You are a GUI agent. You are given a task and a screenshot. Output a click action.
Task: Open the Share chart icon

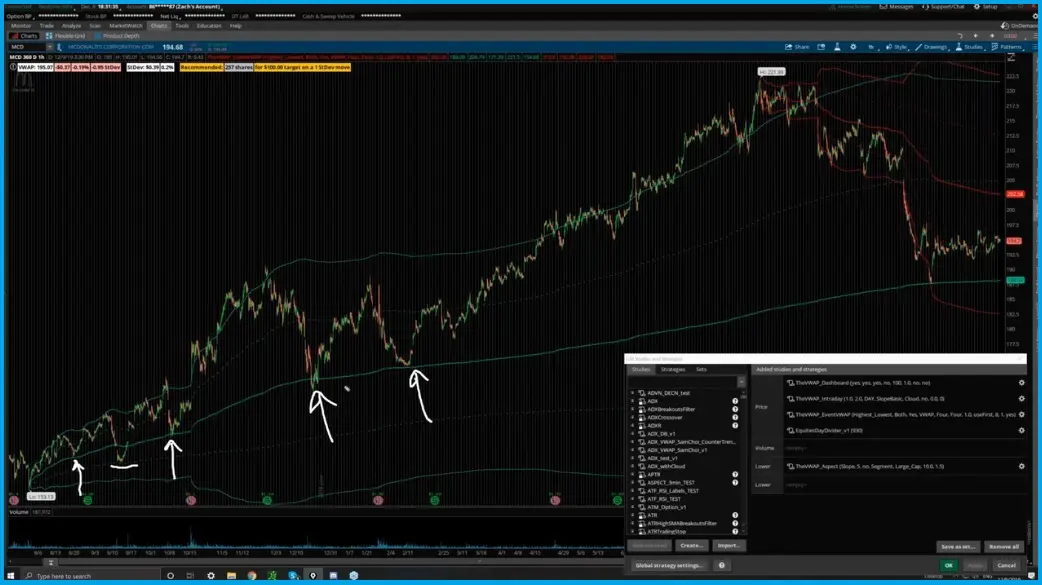(790, 47)
